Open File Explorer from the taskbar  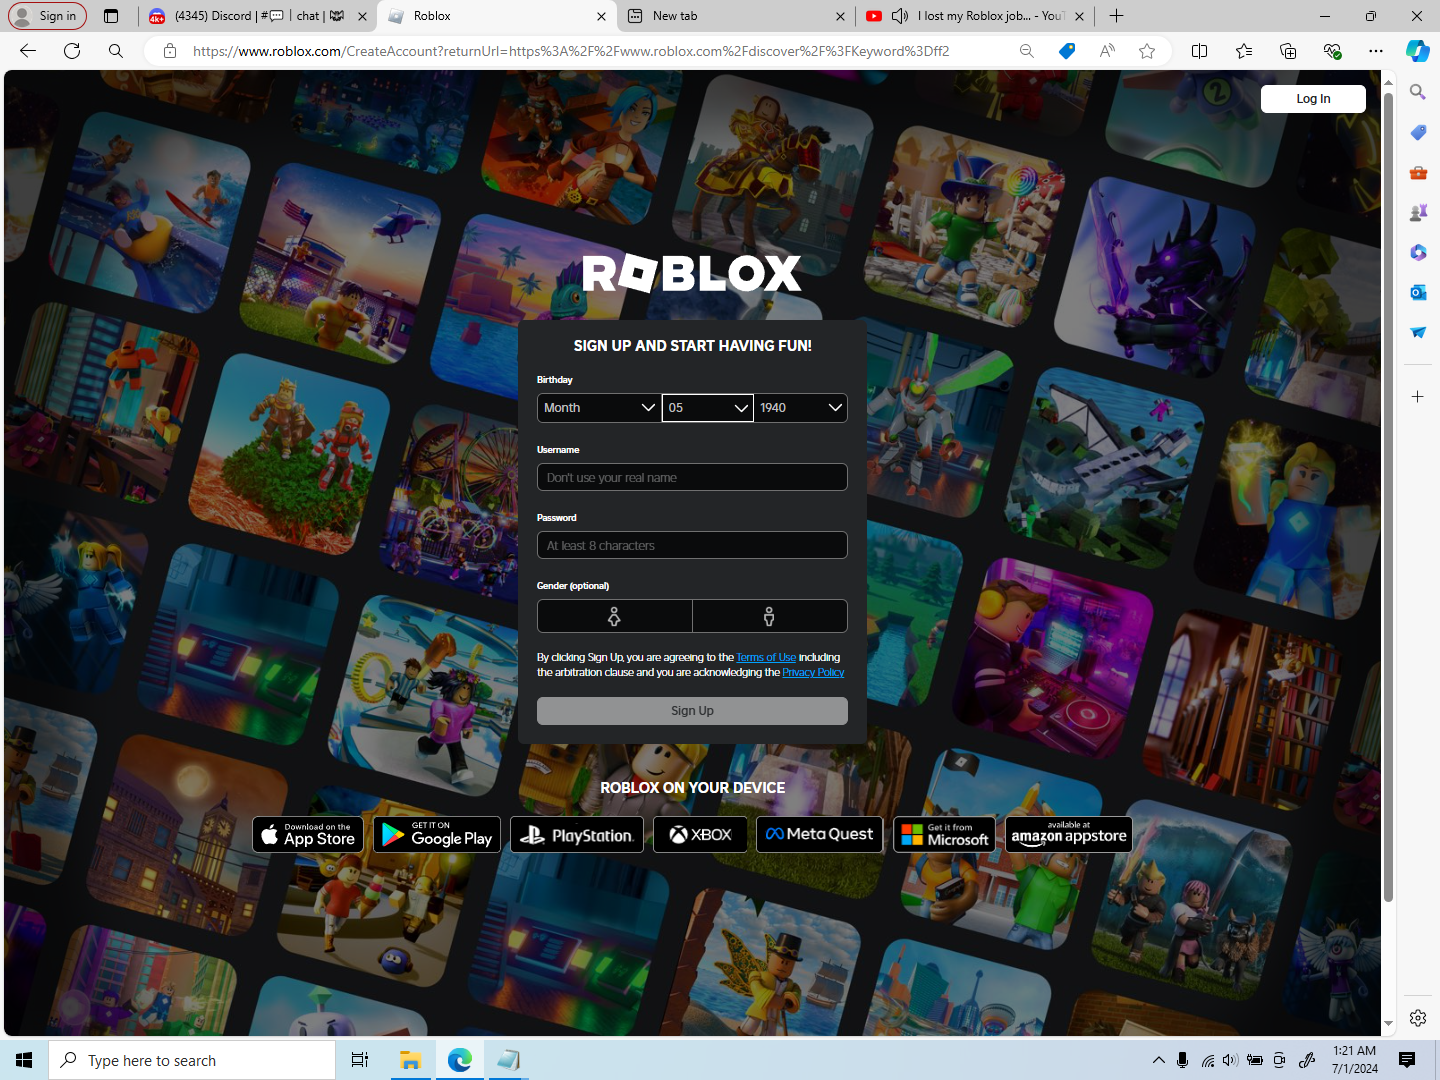410,1060
